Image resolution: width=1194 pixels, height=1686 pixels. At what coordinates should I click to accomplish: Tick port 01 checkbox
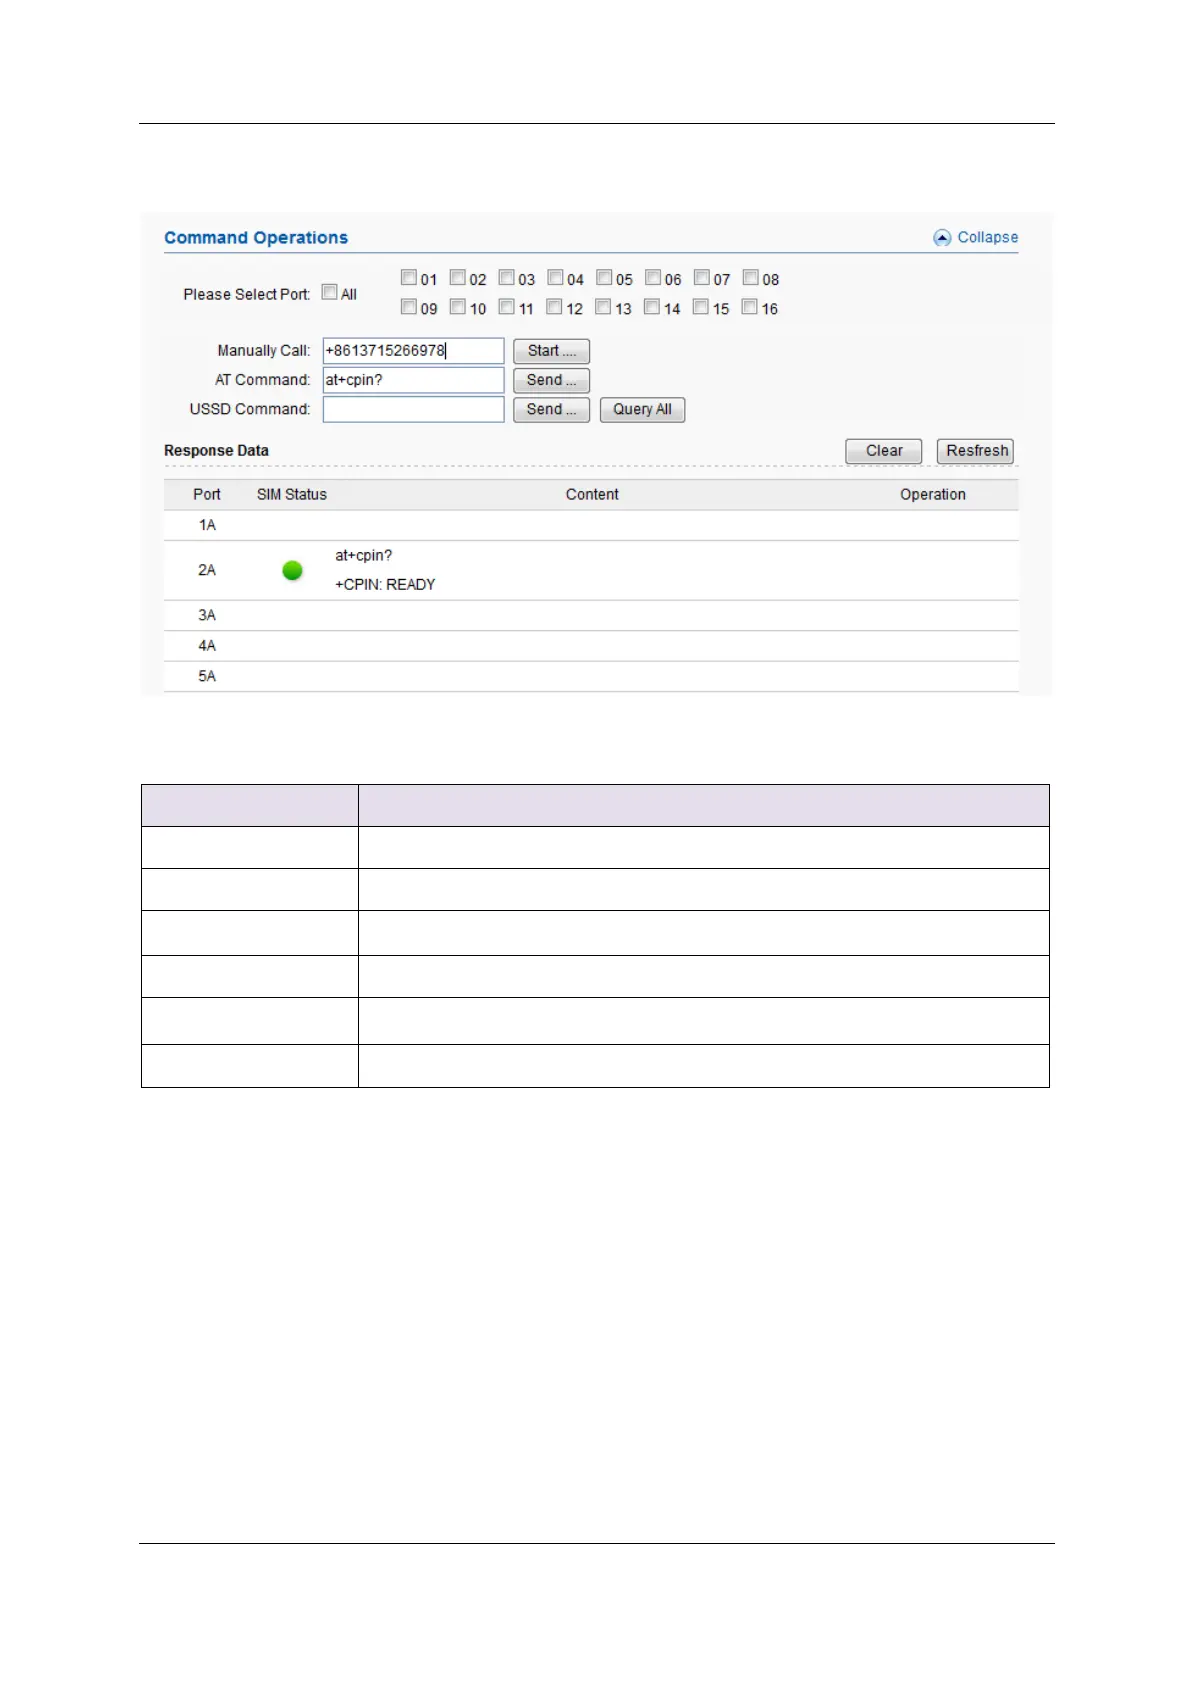click(409, 278)
